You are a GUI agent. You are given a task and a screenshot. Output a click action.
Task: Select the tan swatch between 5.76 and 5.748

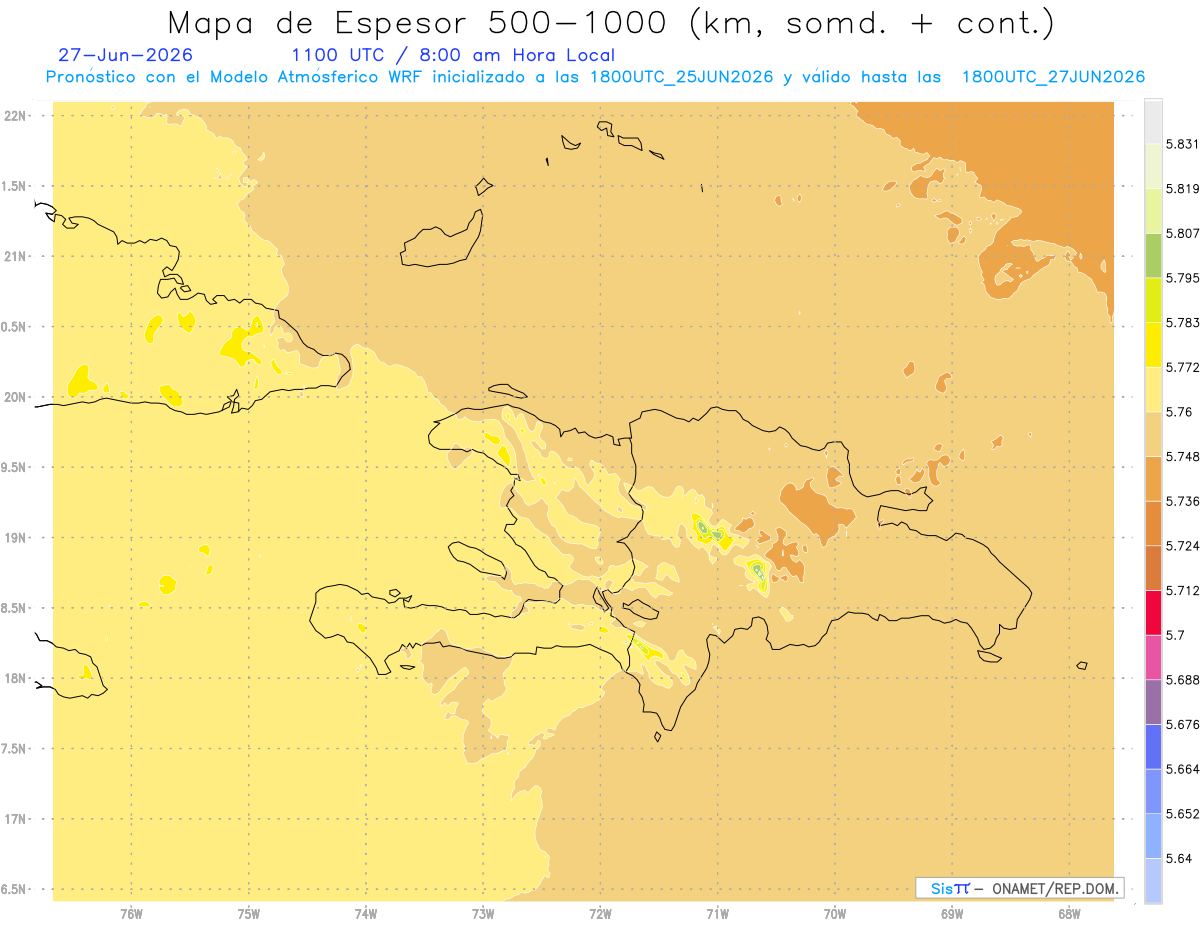pos(1153,434)
